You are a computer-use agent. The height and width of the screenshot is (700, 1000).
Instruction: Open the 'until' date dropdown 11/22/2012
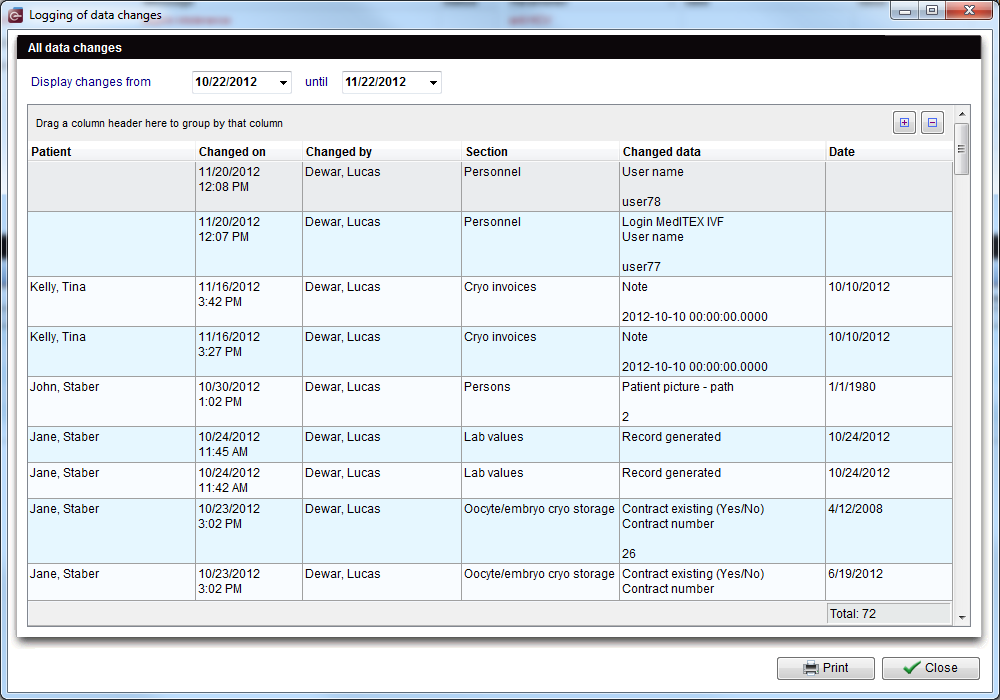(x=433, y=82)
